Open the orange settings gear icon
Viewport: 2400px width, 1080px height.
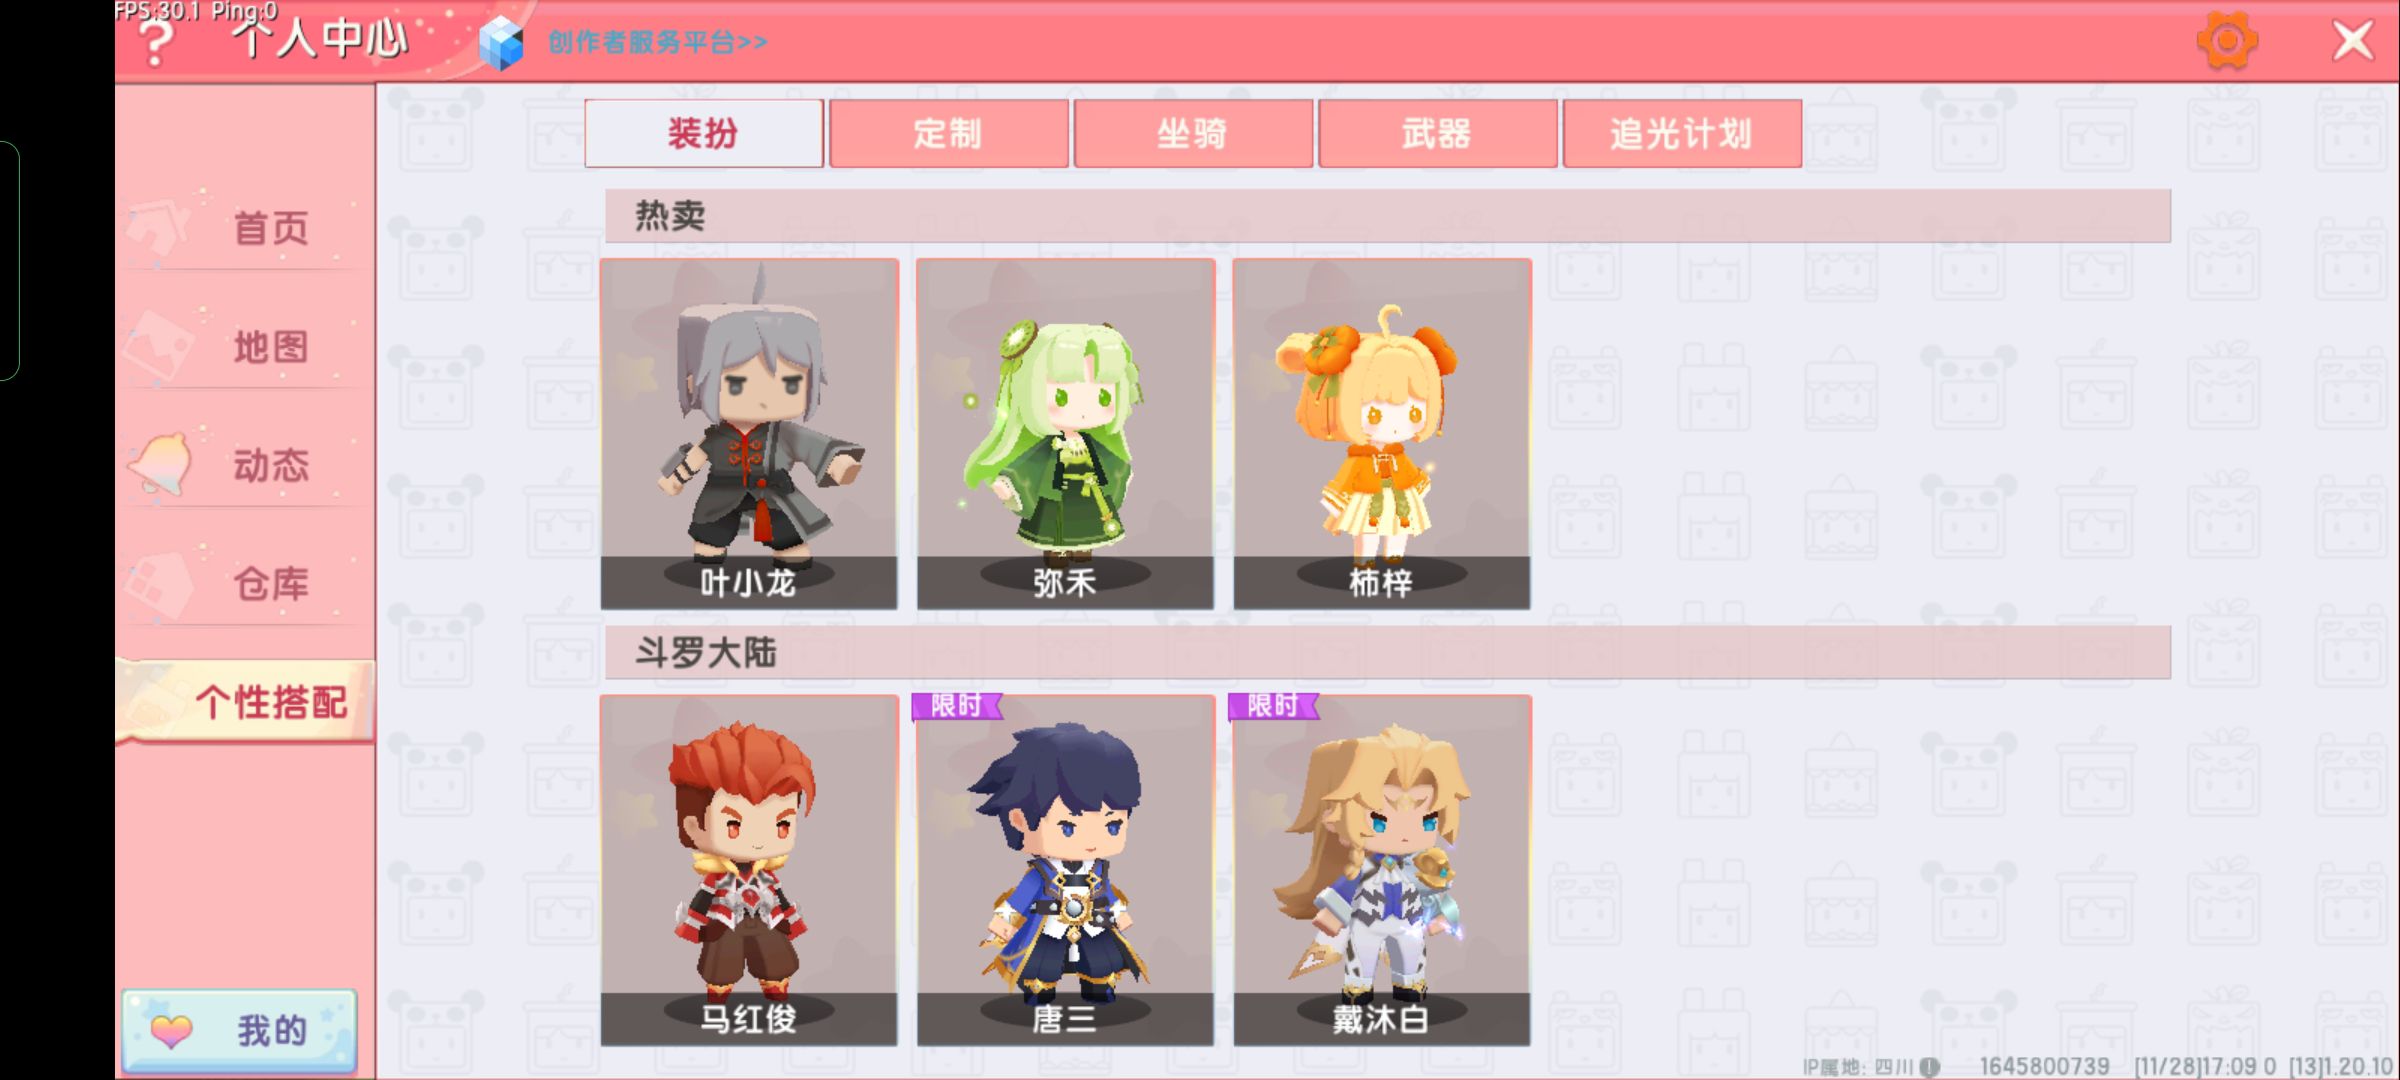click(2227, 41)
